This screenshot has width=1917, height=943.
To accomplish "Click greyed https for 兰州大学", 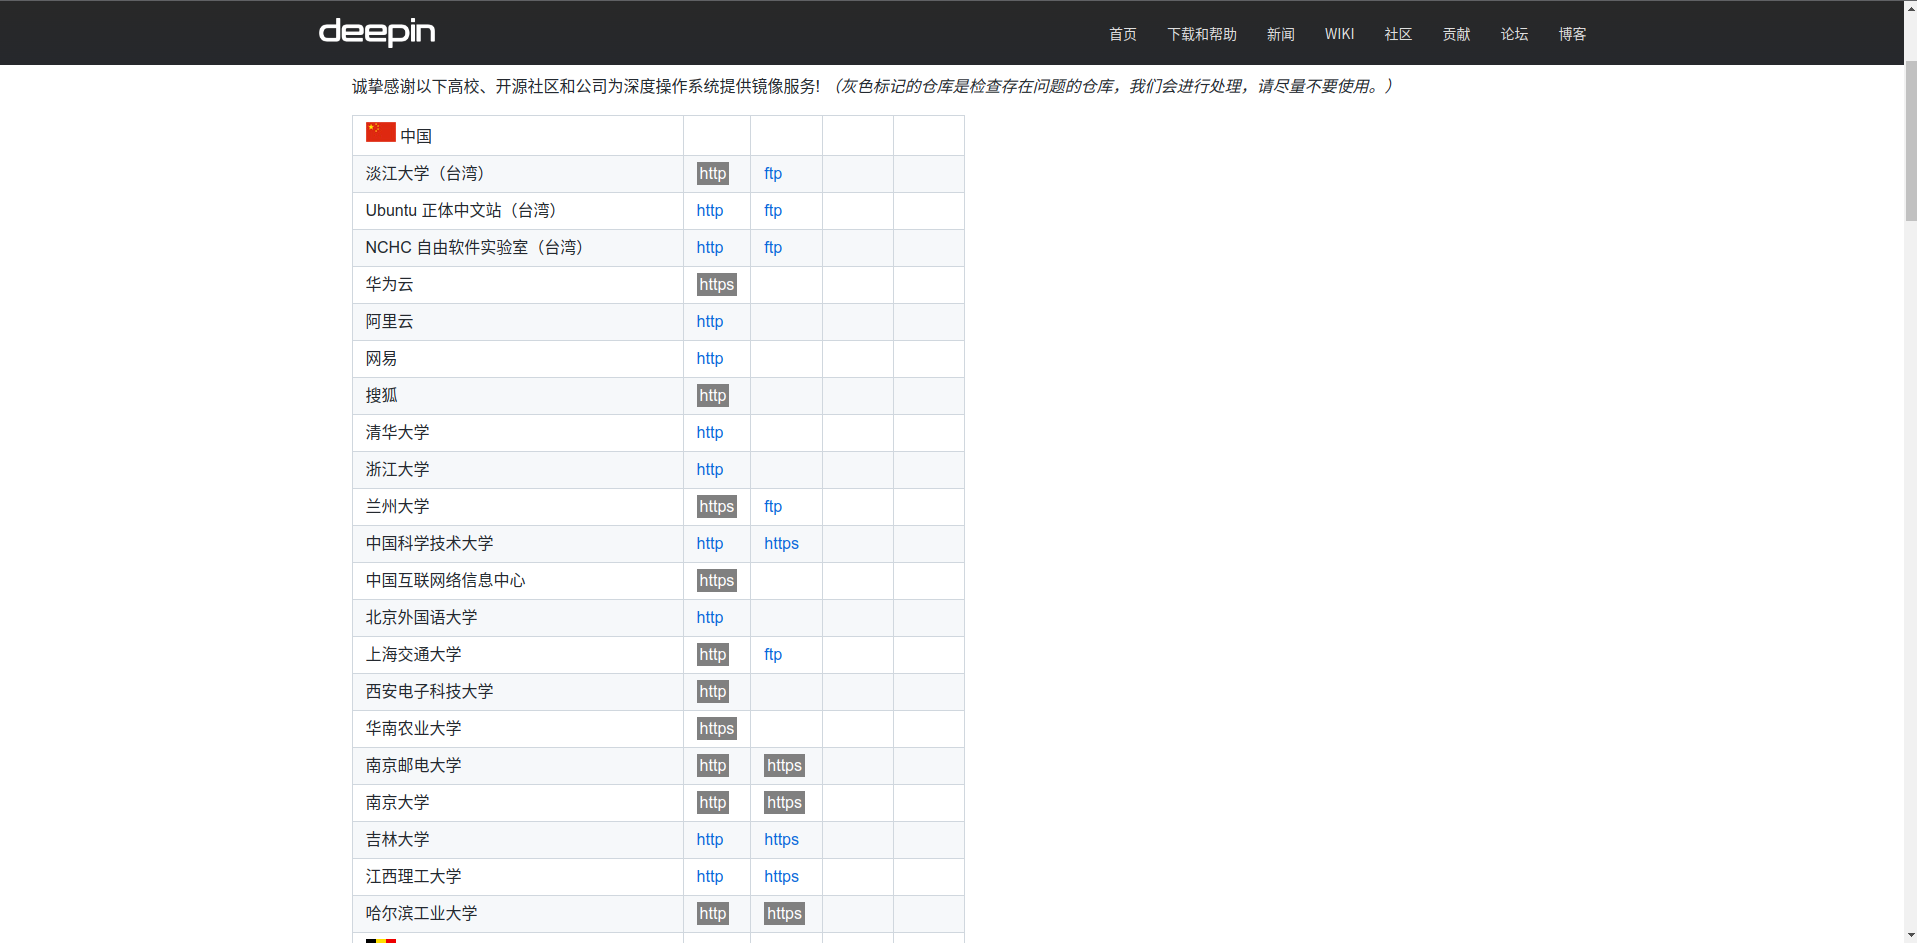I will (717, 507).
